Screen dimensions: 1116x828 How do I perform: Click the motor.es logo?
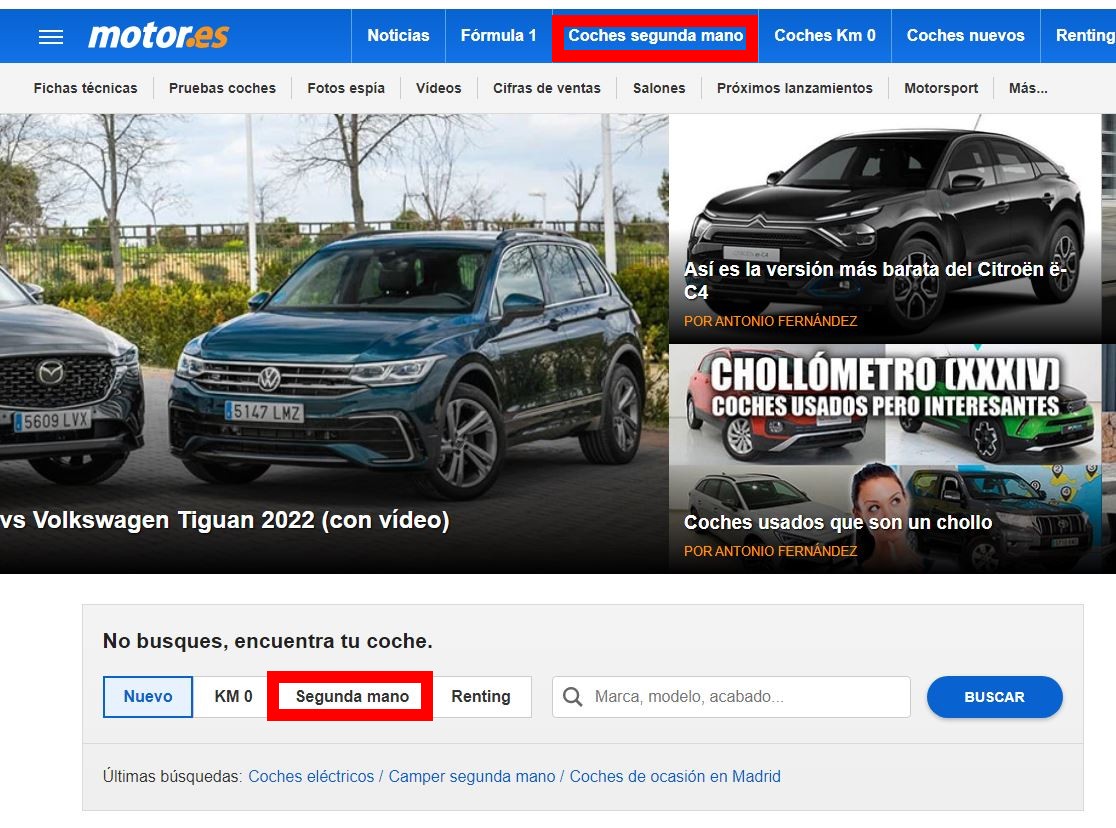(158, 36)
